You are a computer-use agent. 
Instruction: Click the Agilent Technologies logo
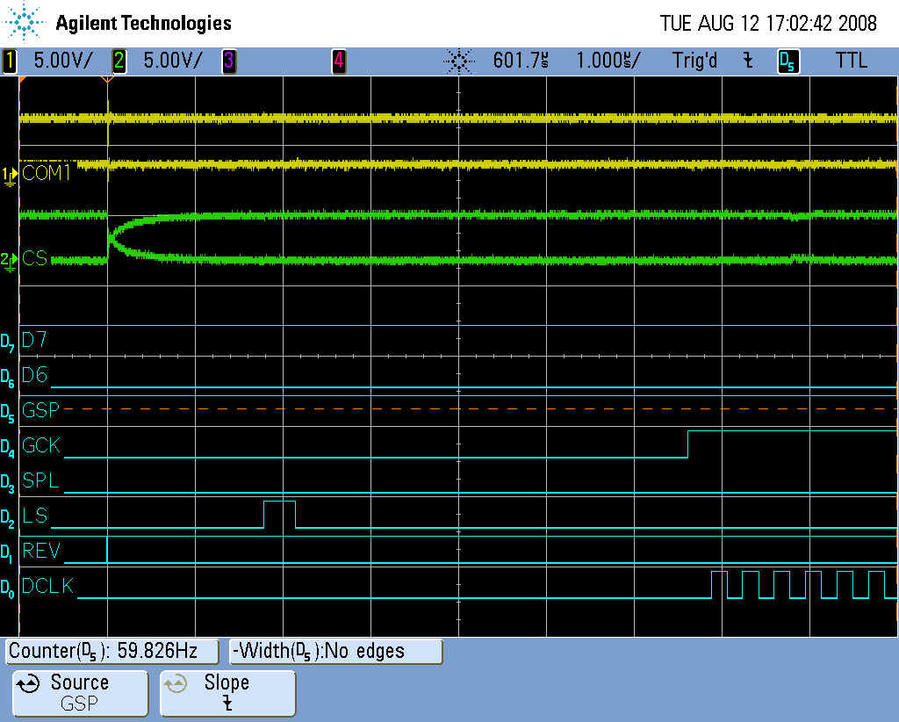coord(23,22)
